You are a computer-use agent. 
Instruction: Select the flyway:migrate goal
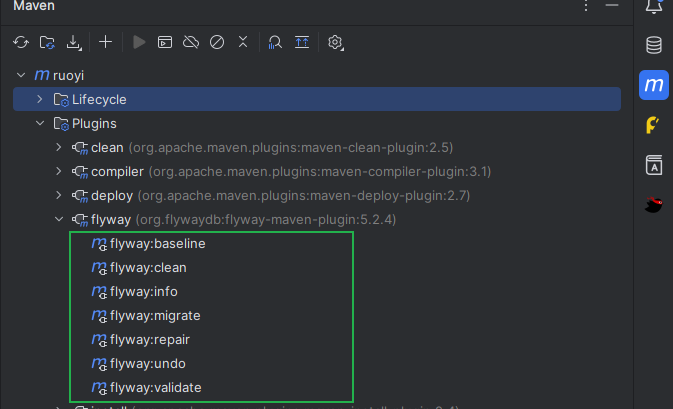point(155,316)
